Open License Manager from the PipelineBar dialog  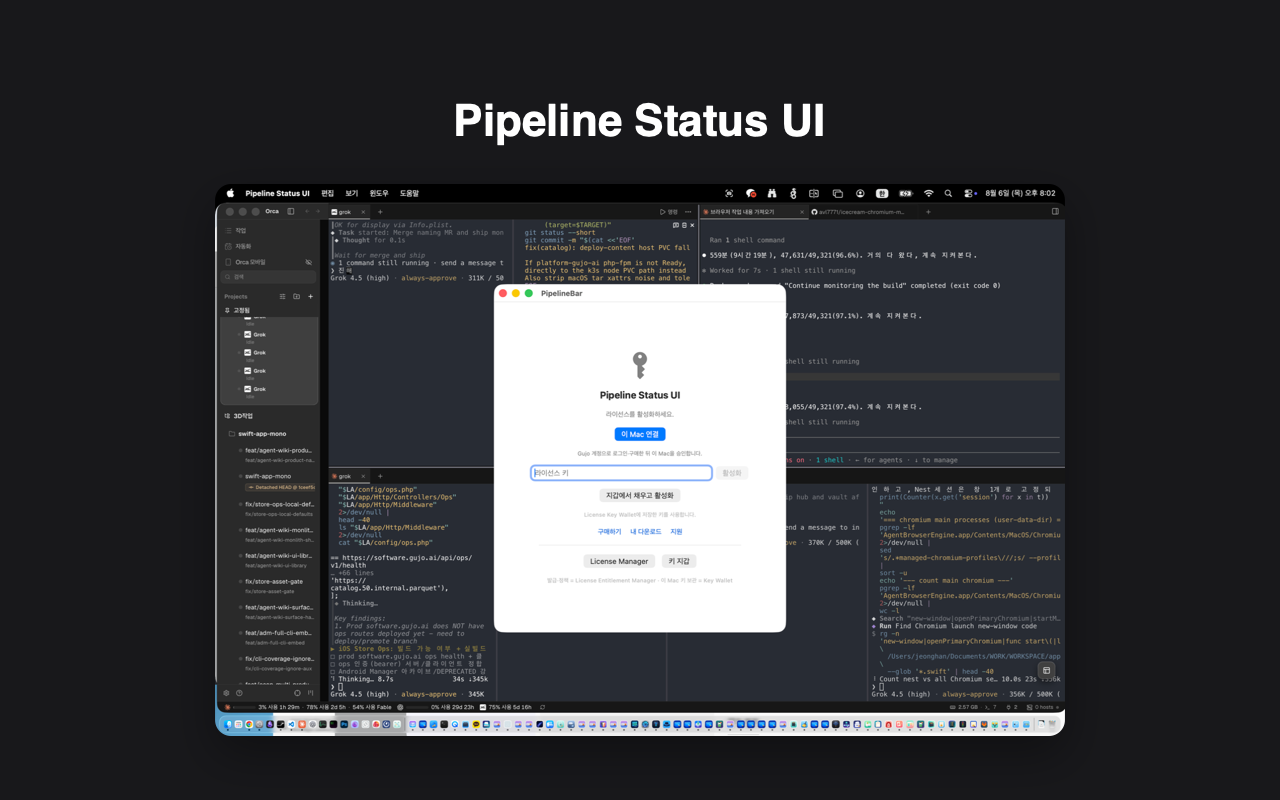click(619, 561)
